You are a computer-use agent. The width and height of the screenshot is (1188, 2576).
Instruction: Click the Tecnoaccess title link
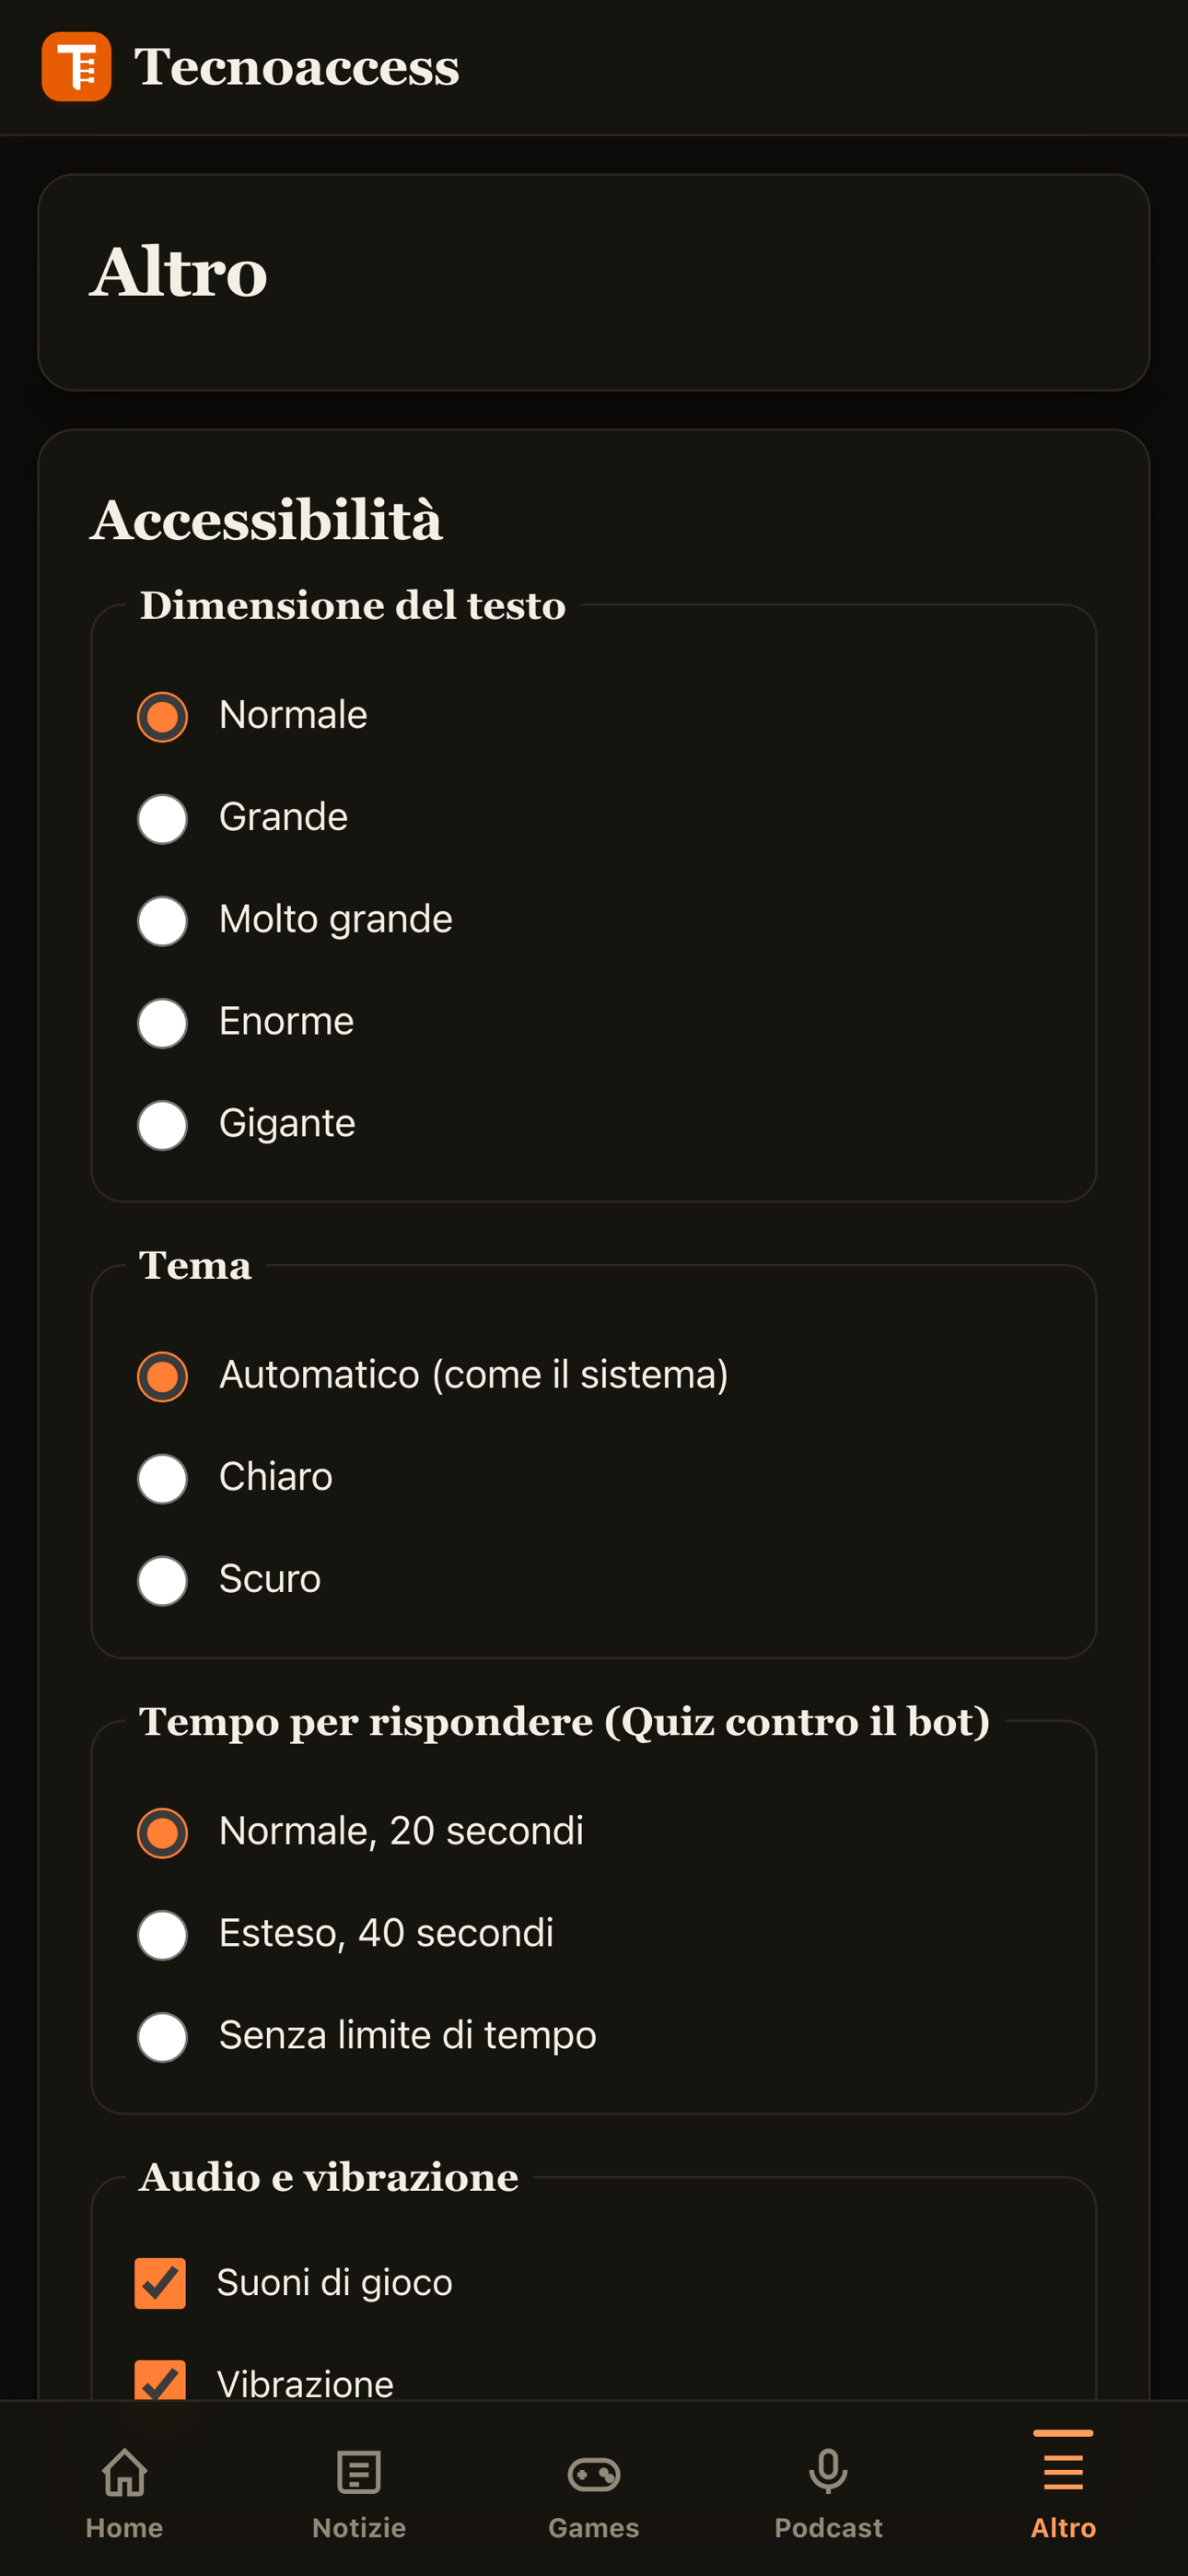click(x=297, y=67)
